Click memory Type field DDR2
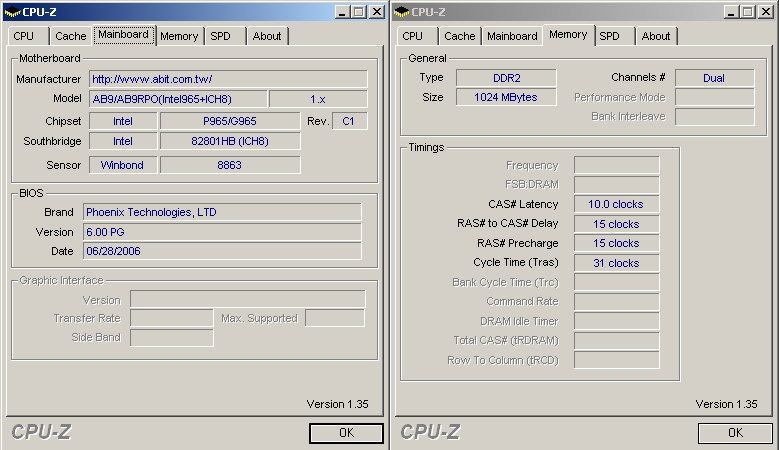The image size is (779, 450). [506, 78]
